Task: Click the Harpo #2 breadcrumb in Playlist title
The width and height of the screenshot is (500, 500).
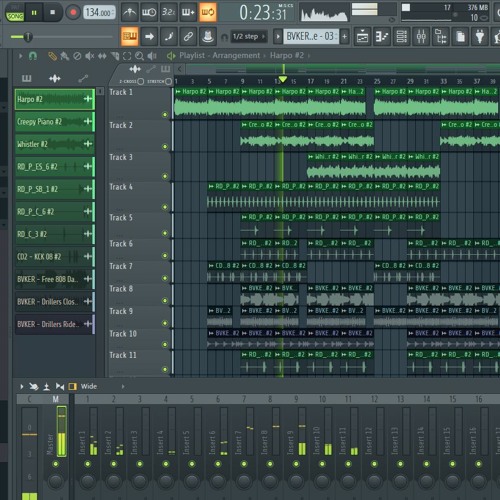Action: click(x=287, y=55)
